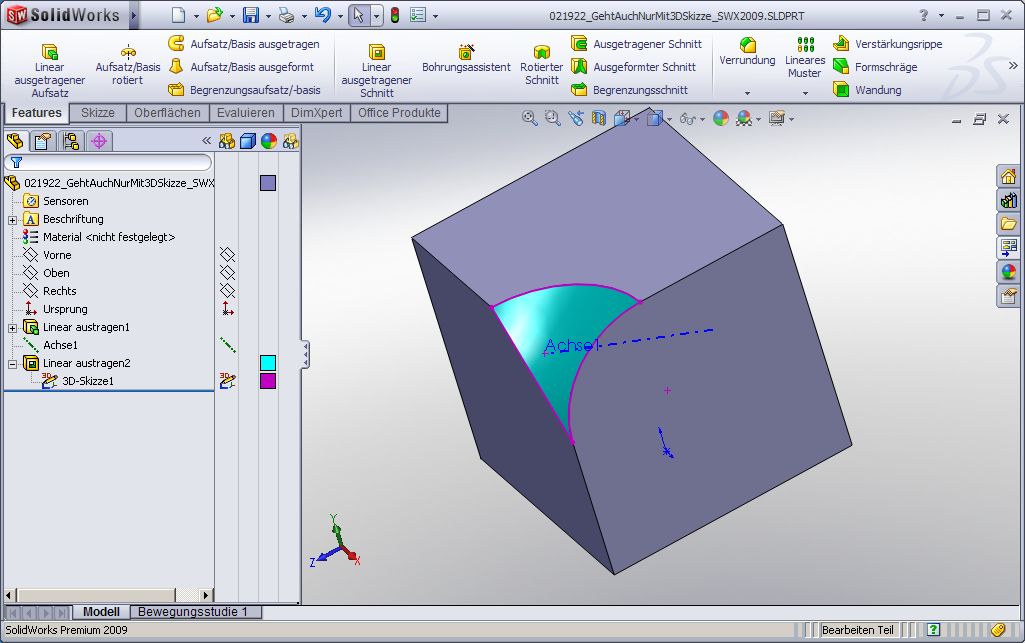Select Rechts plane in tree
Screen dimensions: 1025x643
coord(50,291)
